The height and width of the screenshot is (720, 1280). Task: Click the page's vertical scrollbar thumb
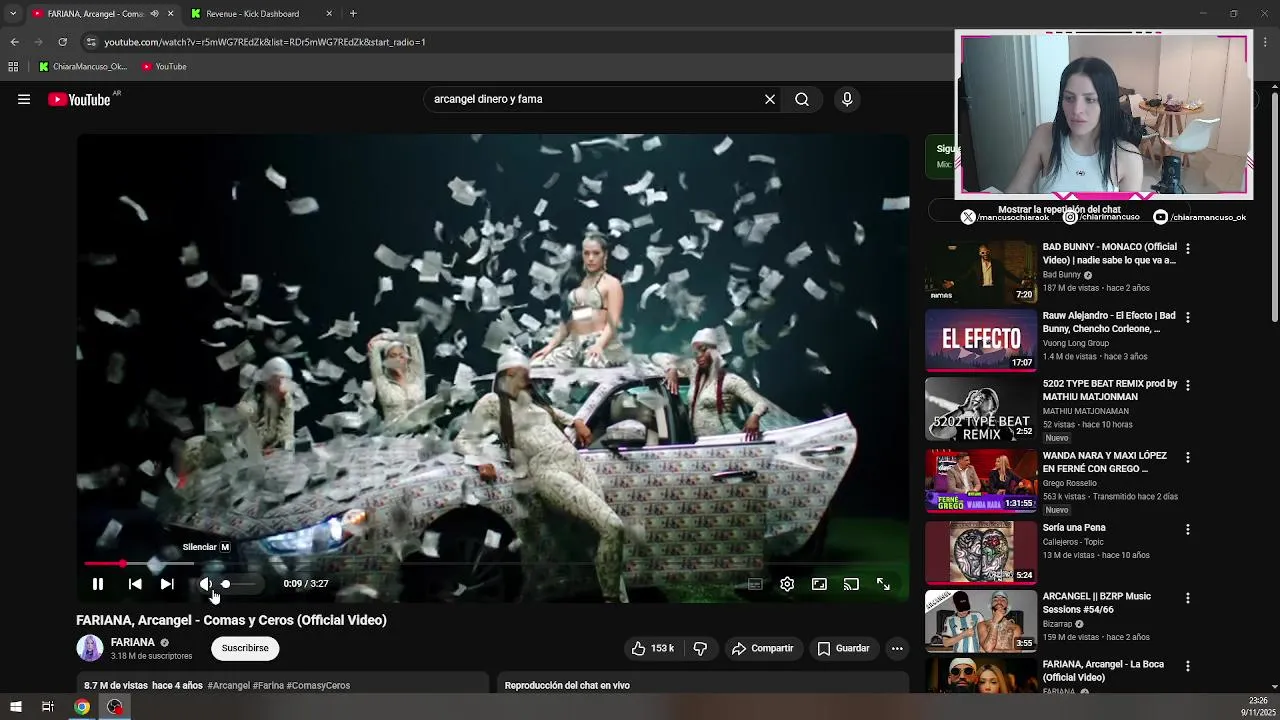(x=1275, y=208)
